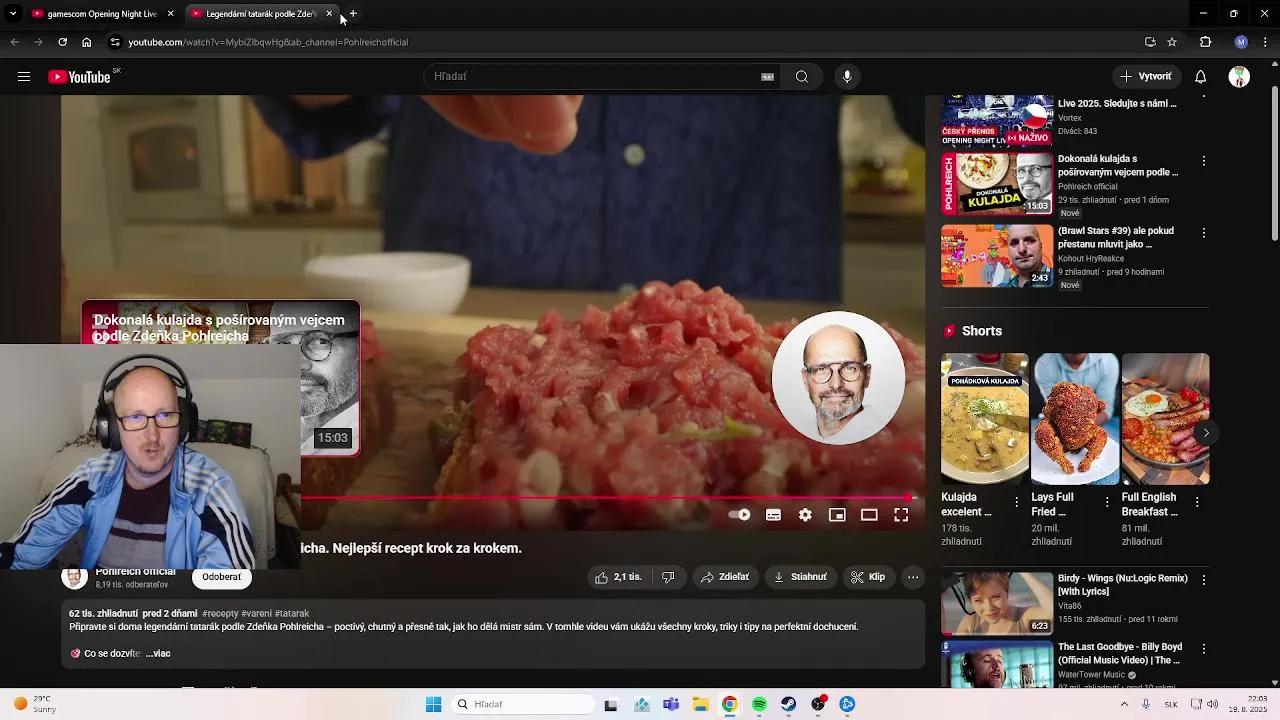Open Brawl Stars #39 video thumbnail
The height and width of the screenshot is (720, 1280).
click(x=997, y=256)
